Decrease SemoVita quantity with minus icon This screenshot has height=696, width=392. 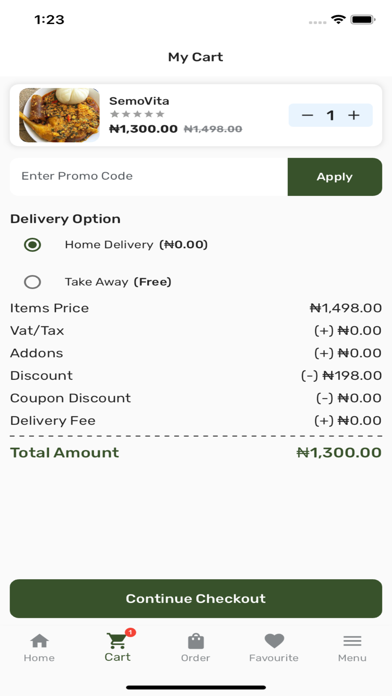pyautogui.click(x=307, y=115)
